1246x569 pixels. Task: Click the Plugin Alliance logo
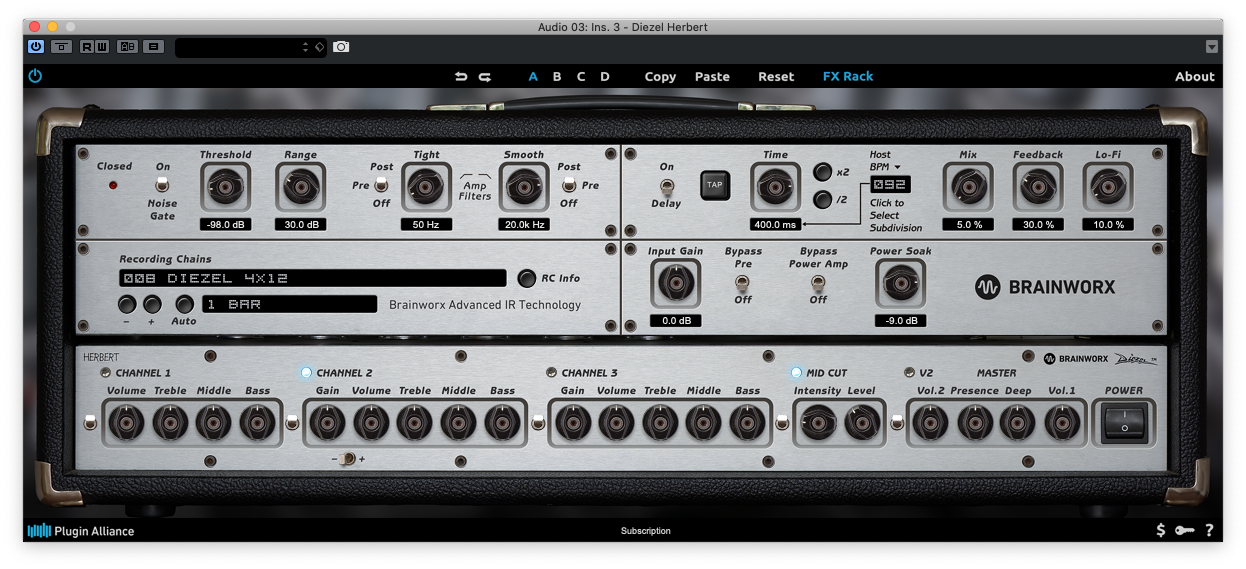(x=81, y=531)
